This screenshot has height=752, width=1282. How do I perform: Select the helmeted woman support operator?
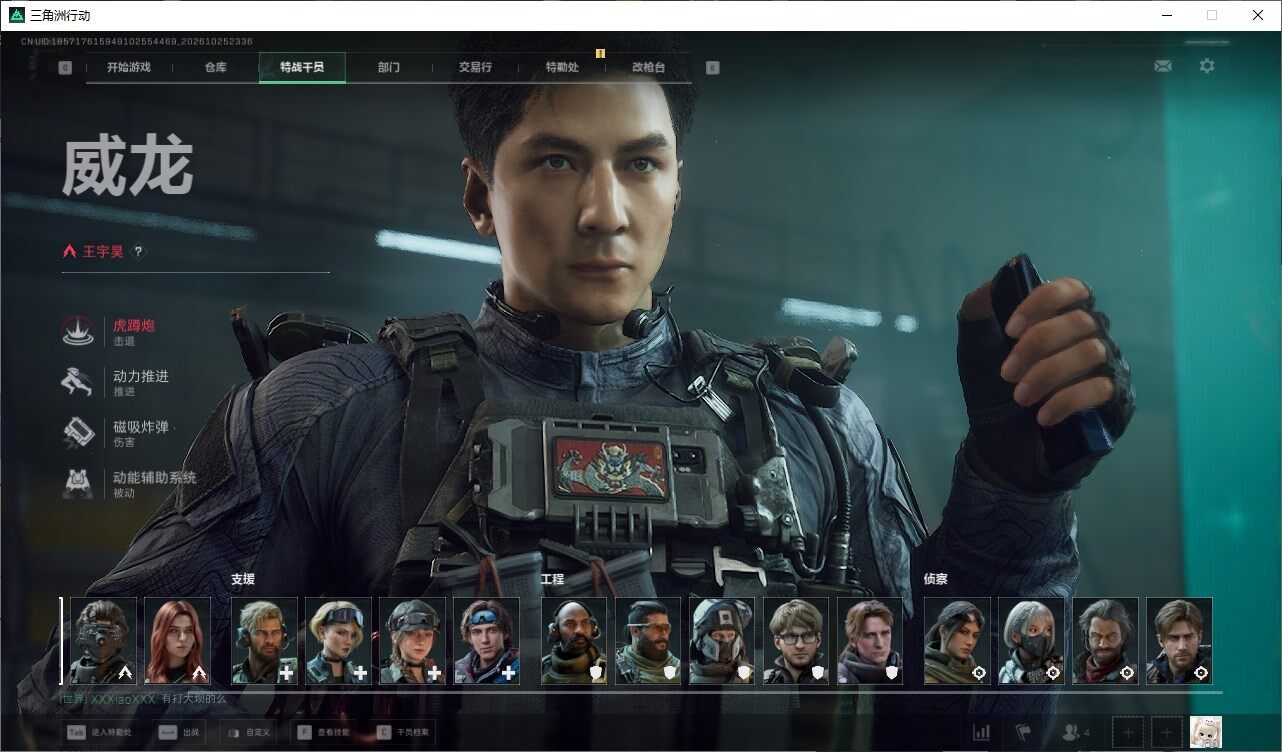point(412,641)
